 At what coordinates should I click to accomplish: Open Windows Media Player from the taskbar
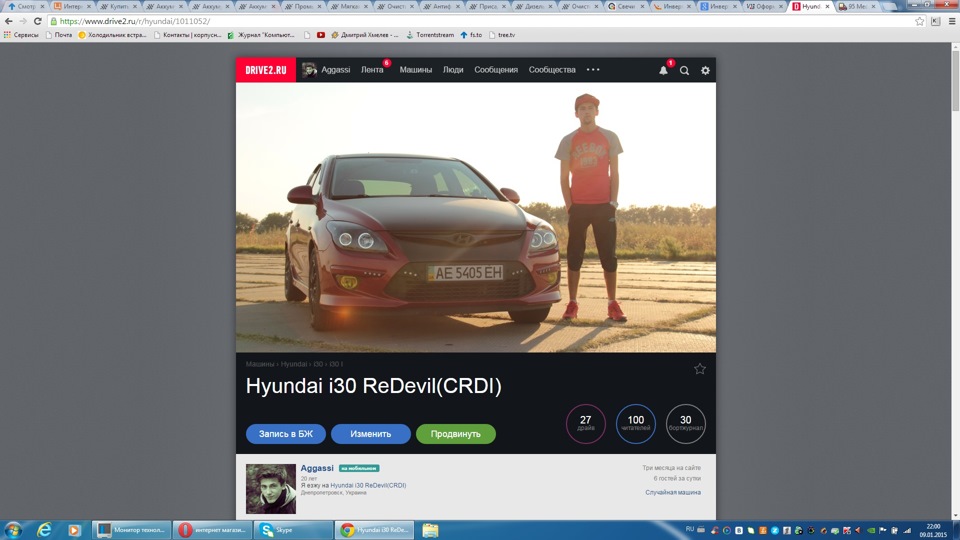74,530
